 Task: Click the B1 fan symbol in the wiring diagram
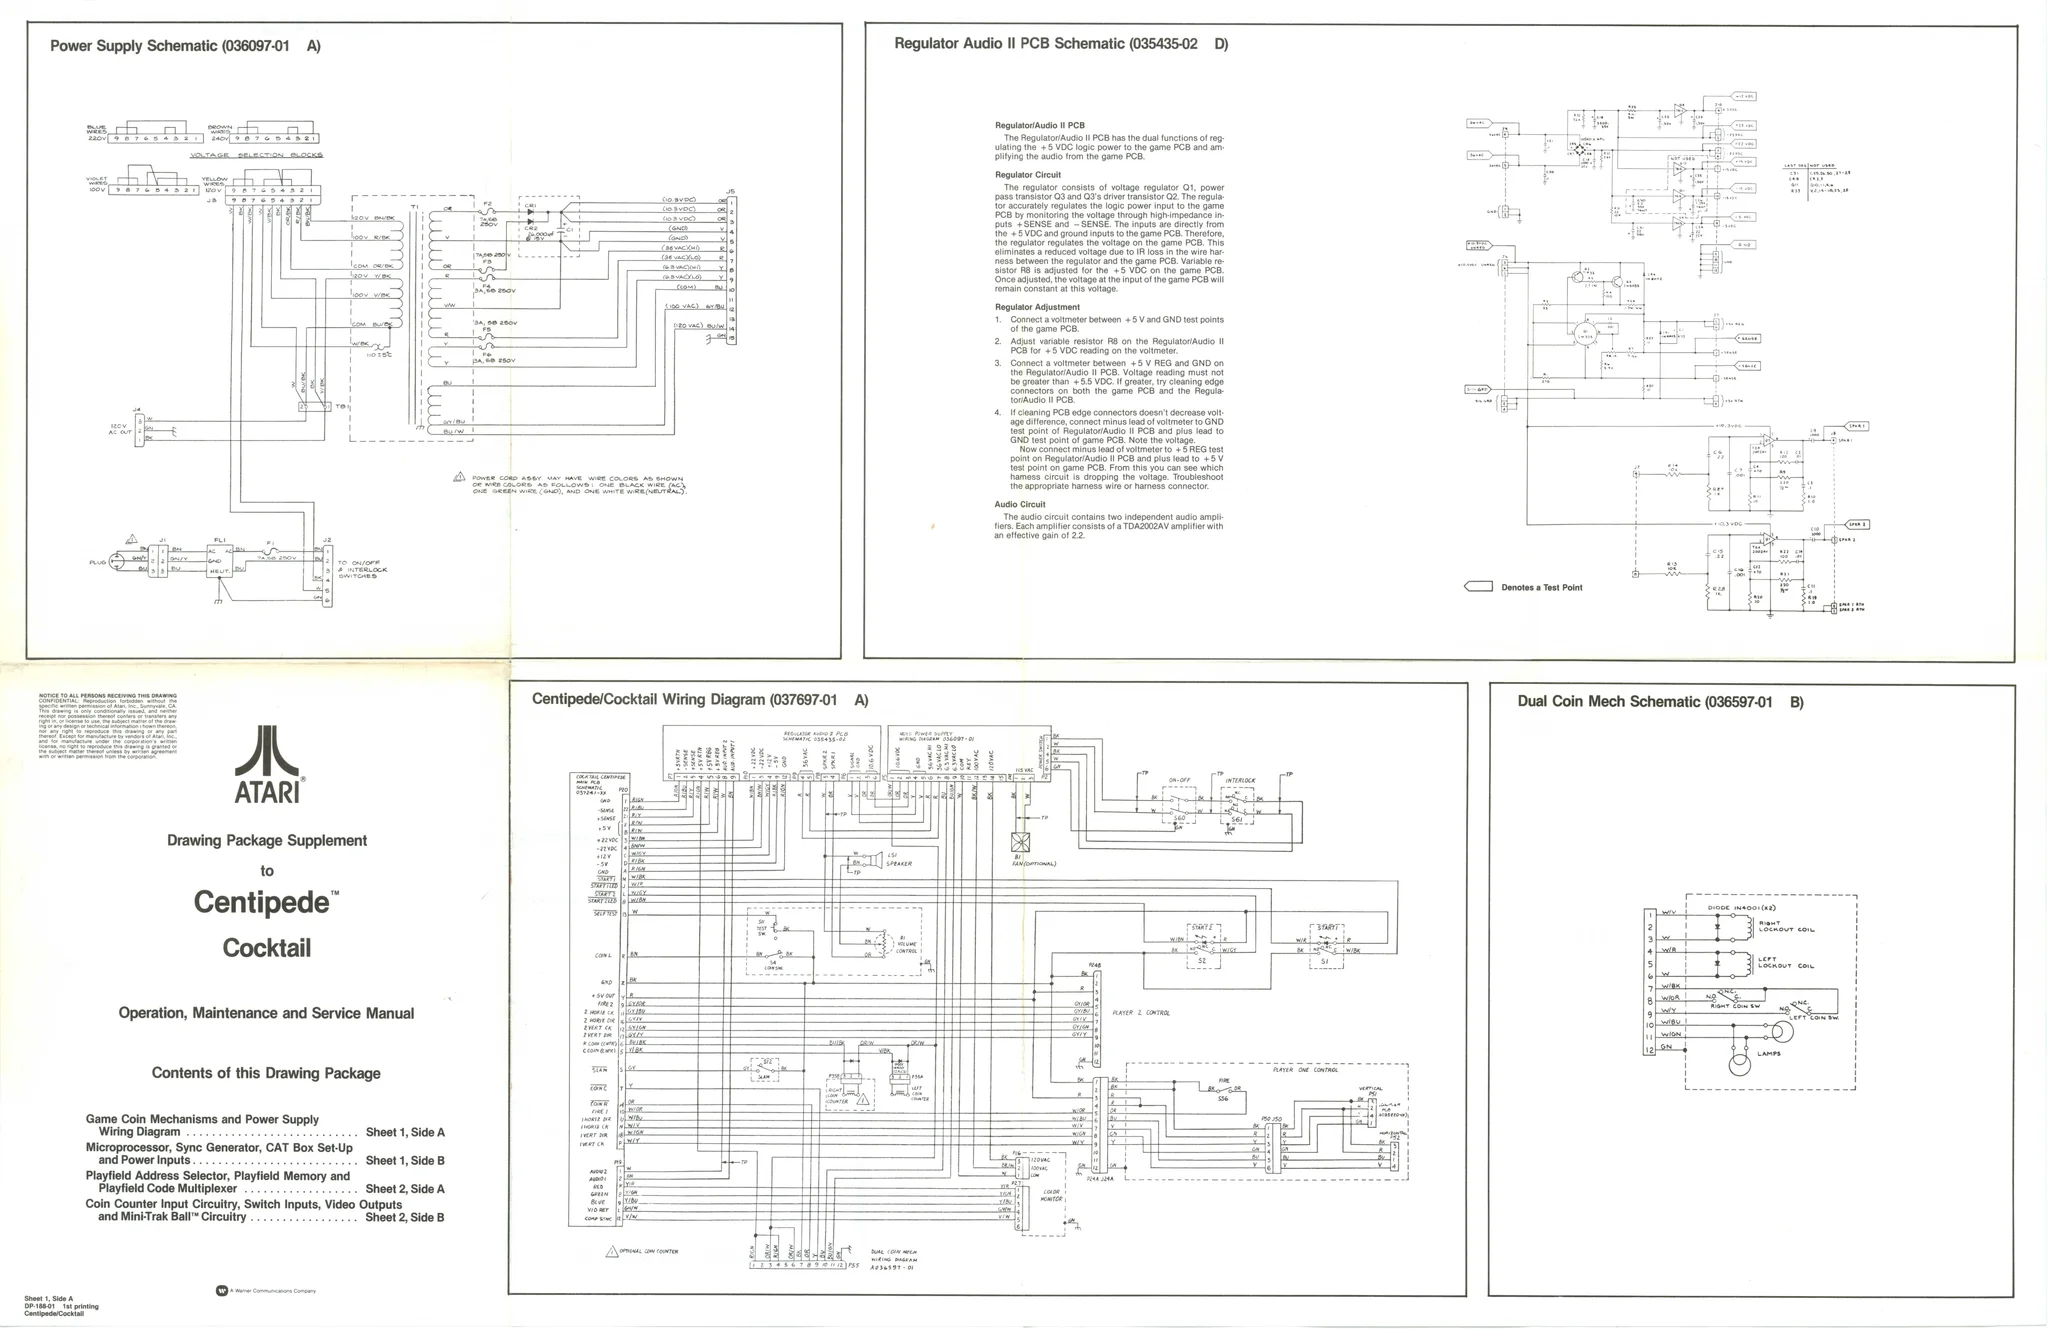1021,841
